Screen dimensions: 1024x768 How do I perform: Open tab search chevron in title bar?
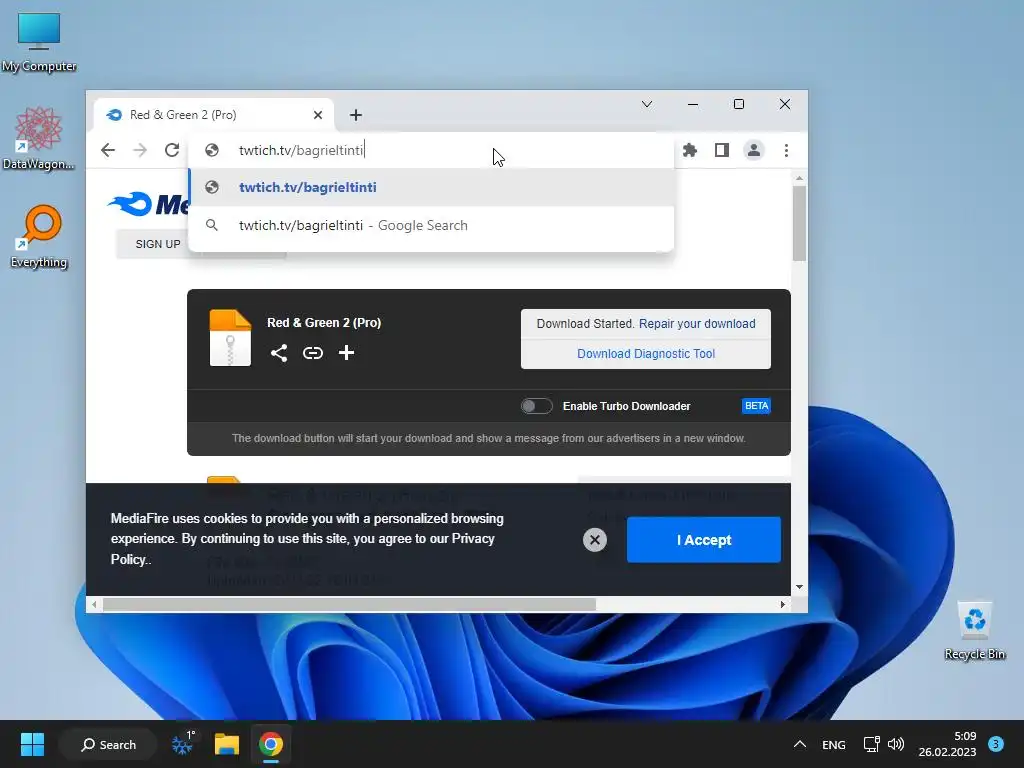[647, 104]
